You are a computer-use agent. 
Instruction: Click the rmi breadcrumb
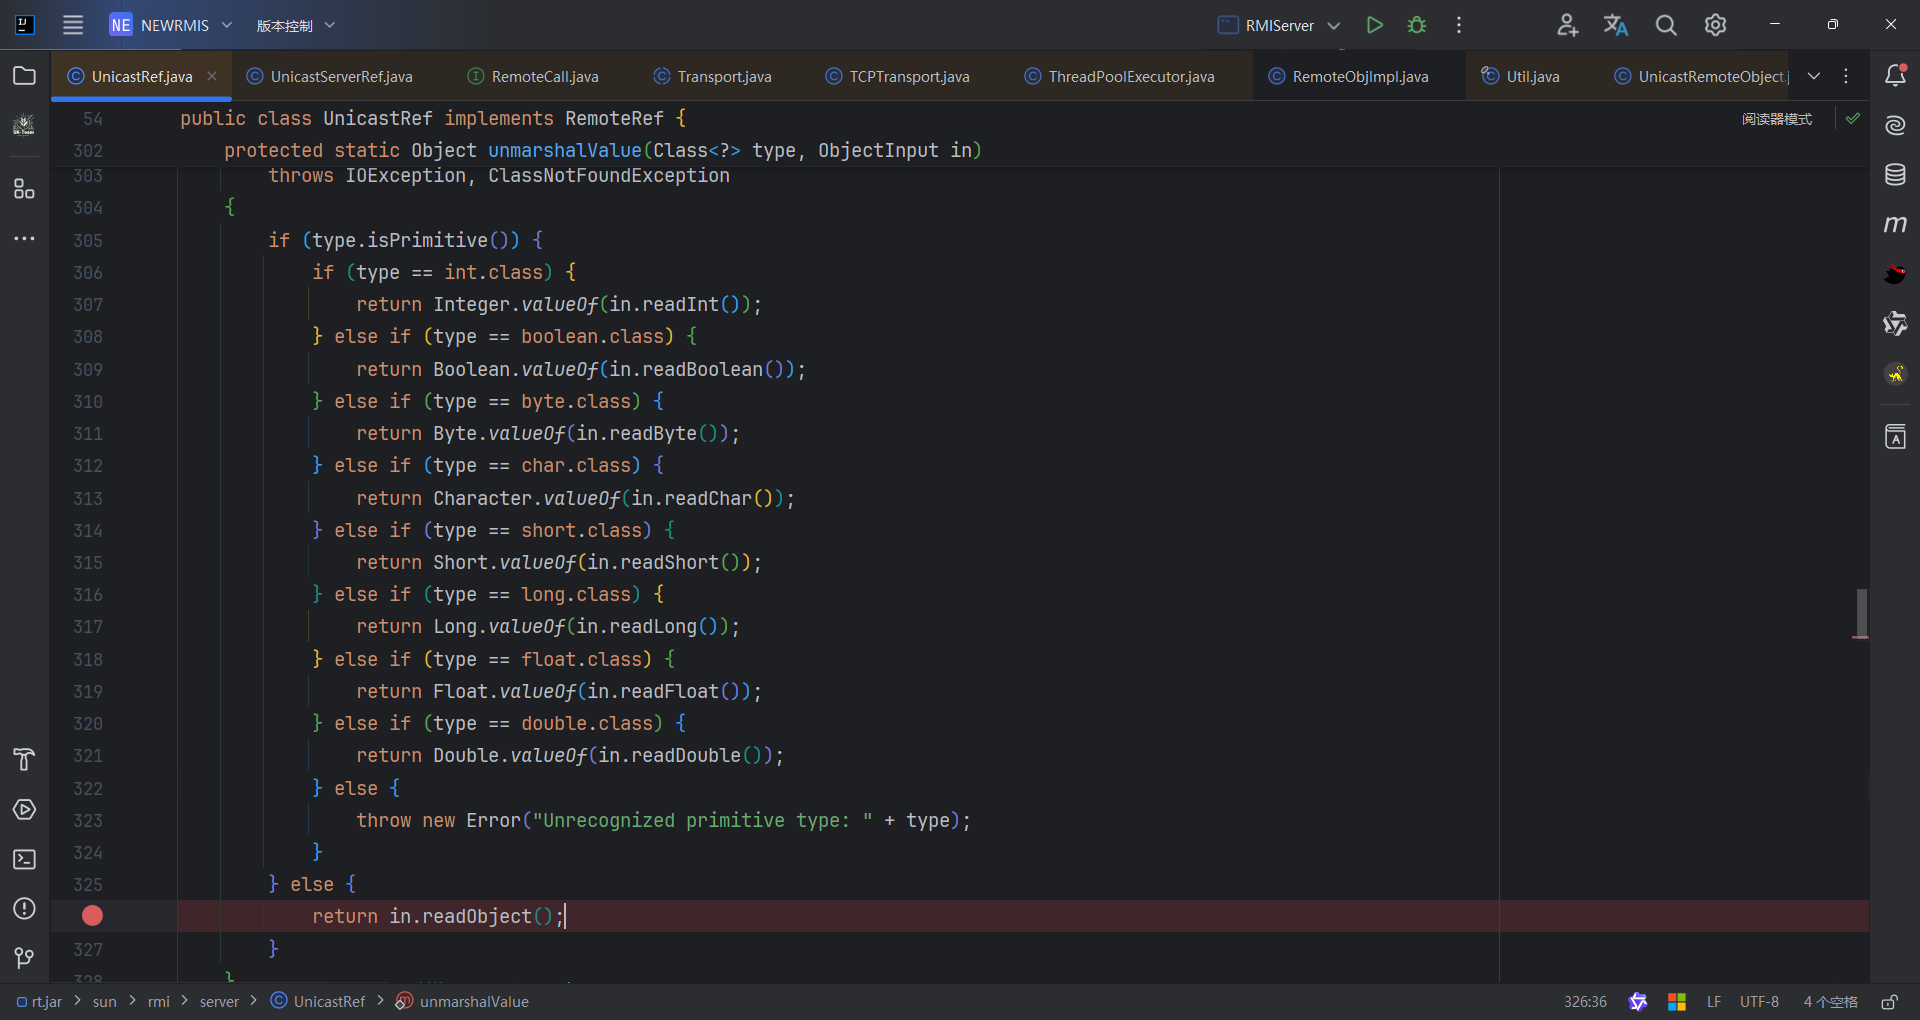(x=159, y=1002)
